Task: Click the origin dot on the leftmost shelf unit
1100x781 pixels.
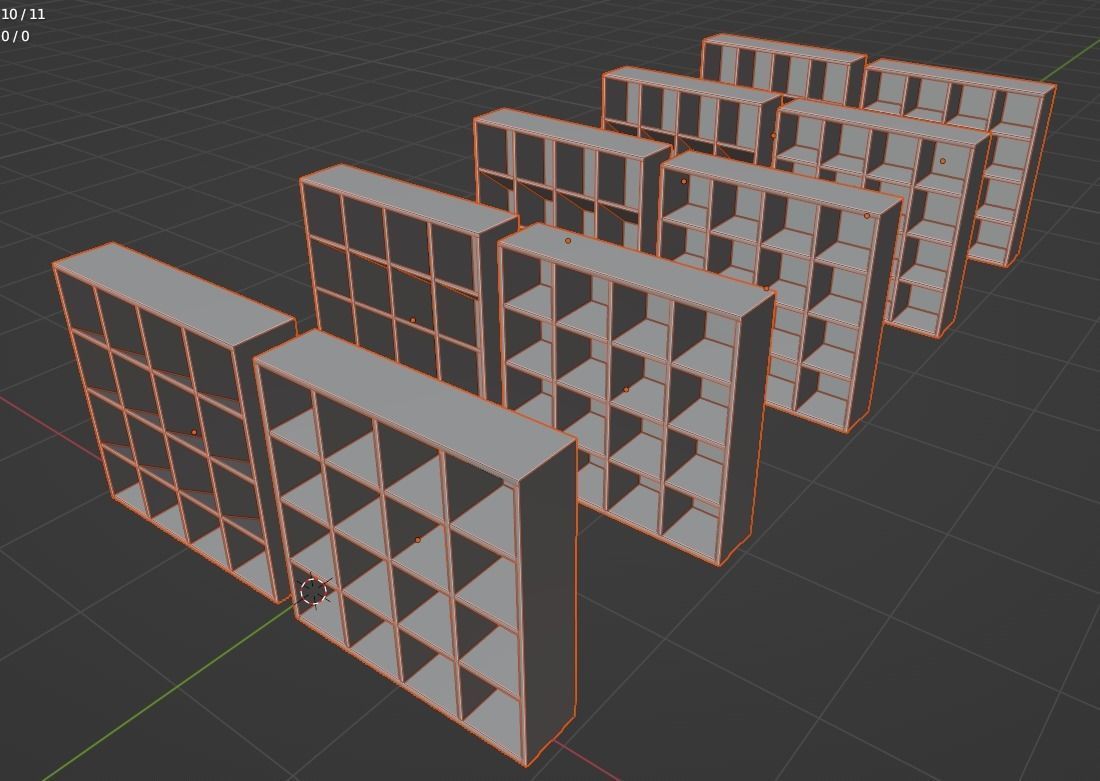Action: pyautogui.click(x=194, y=432)
